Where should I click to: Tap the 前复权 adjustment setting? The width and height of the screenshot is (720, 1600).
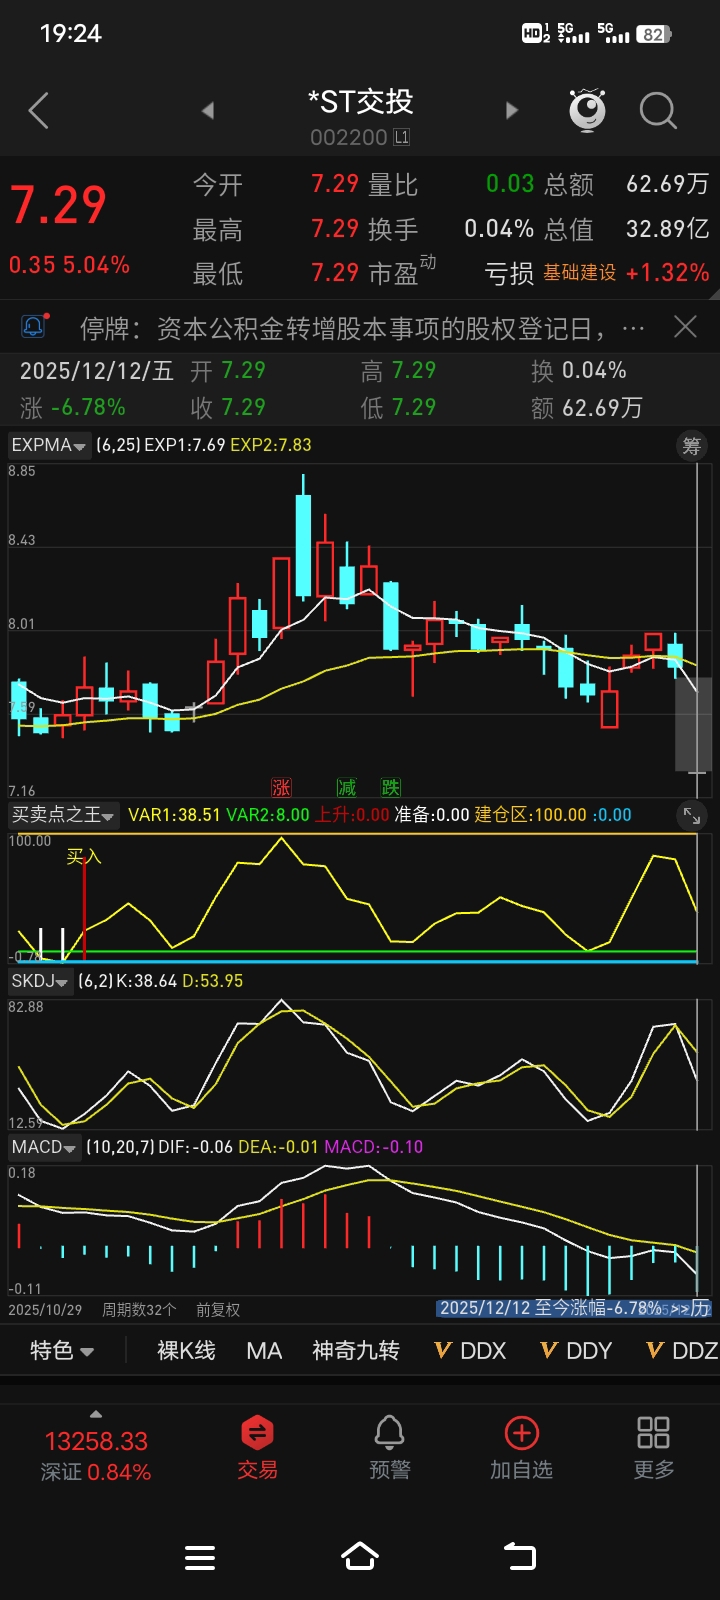218,1309
